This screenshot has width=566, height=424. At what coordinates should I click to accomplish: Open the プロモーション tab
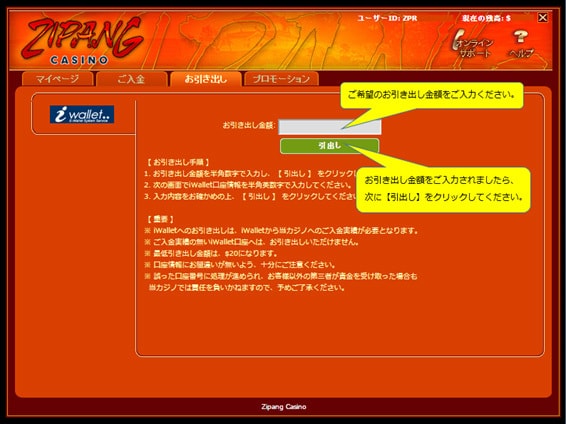tap(281, 79)
